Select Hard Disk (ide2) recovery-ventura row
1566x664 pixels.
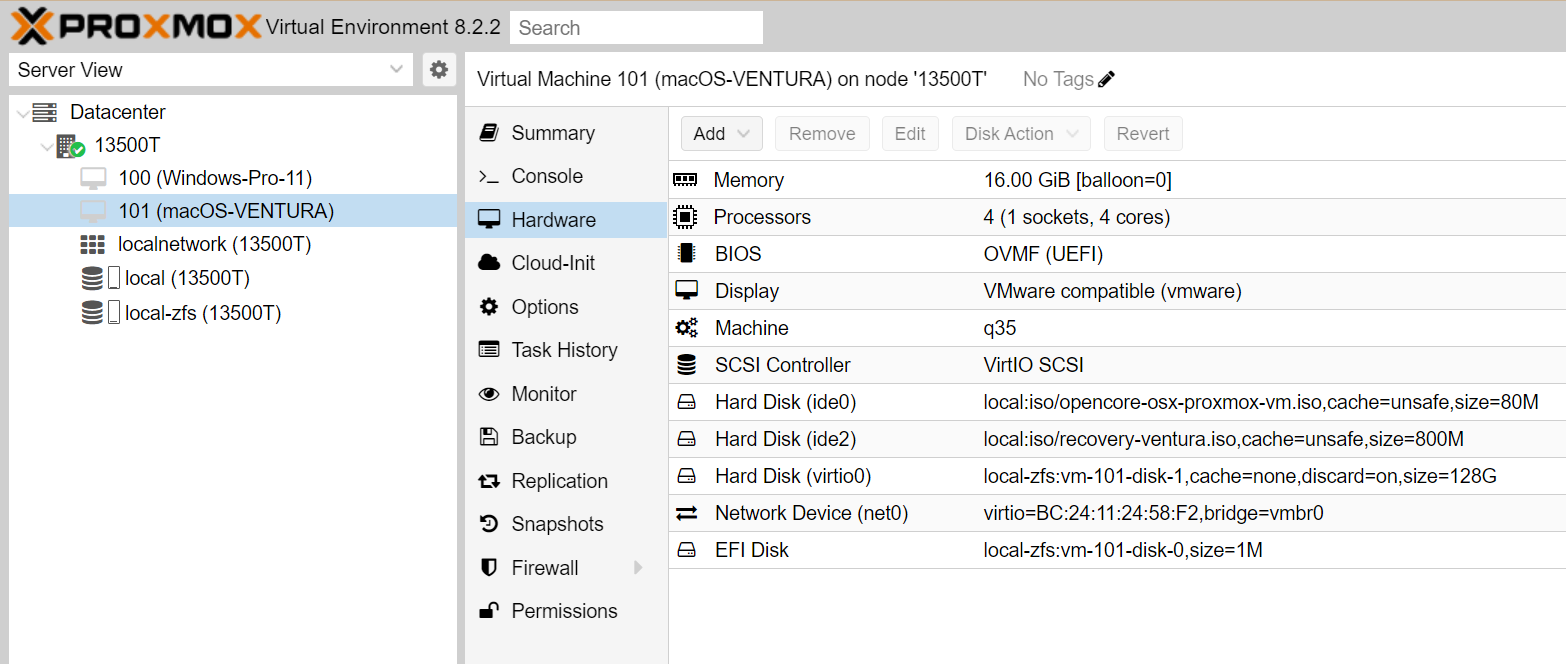click(1117, 439)
